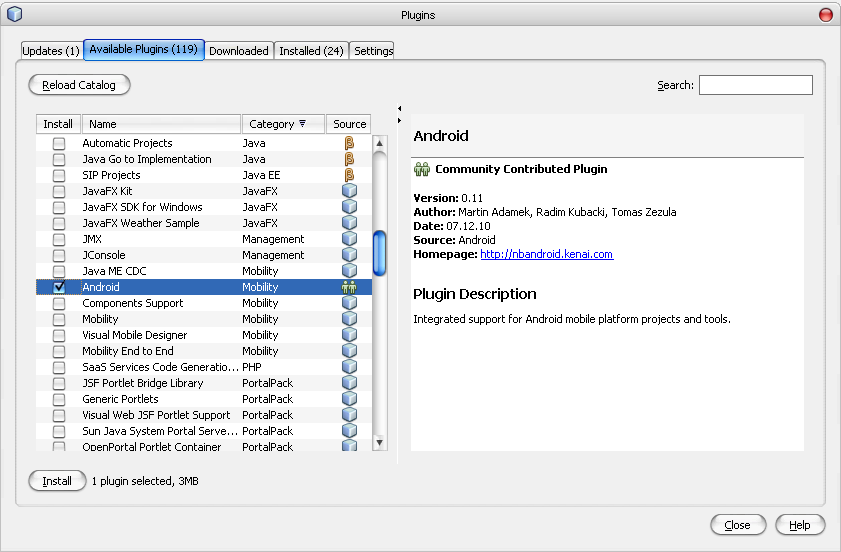This screenshot has width=841, height=552.
Task: Click the cube icon for Generic Portlets
Action: tap(349, 399)
